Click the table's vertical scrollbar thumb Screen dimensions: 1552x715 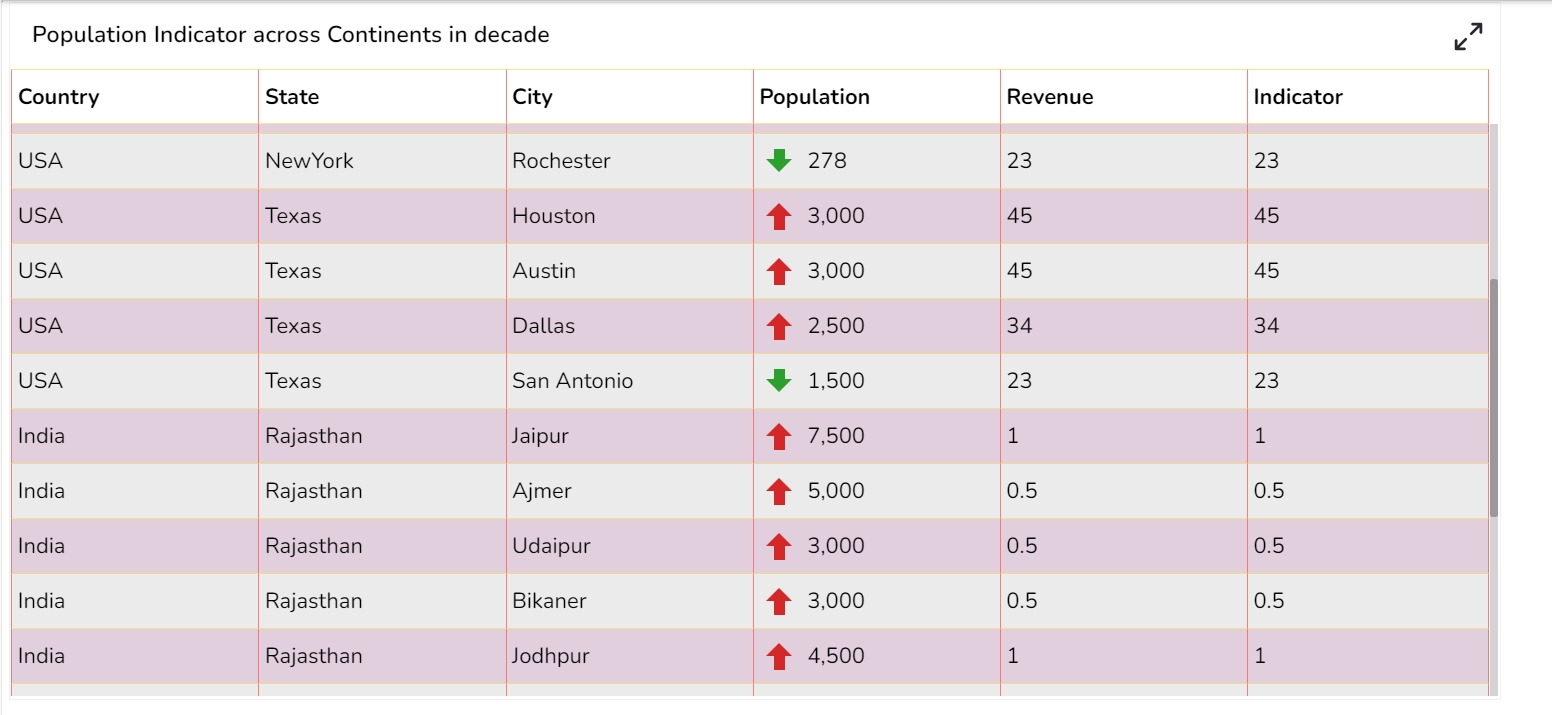pos(1494,398)
